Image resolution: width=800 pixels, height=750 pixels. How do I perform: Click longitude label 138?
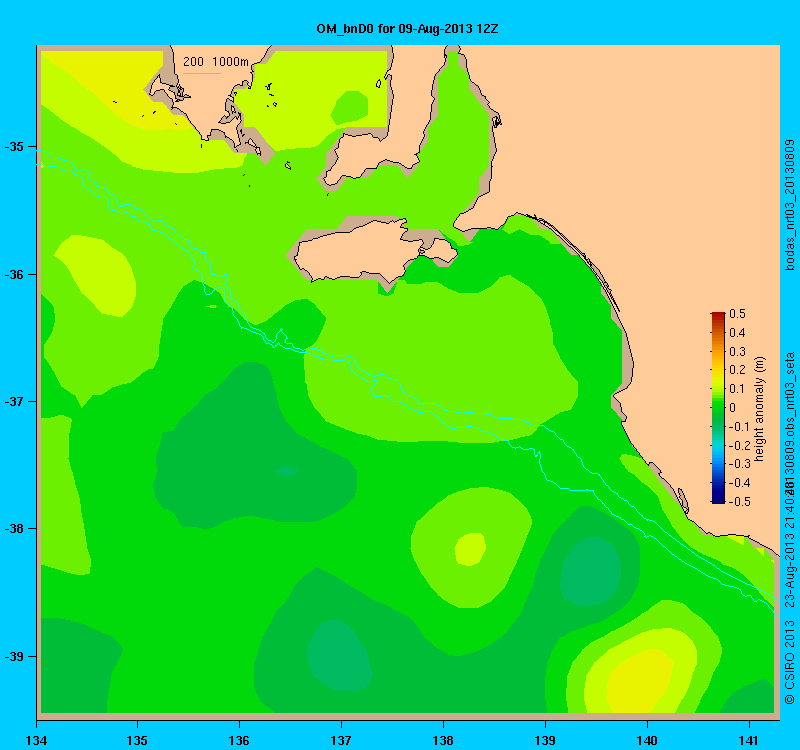[443, 740]
